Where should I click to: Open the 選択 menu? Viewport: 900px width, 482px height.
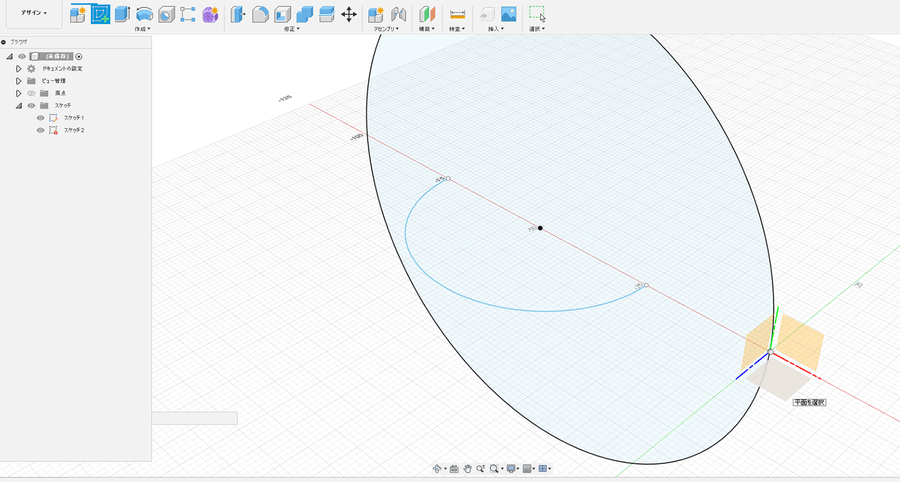coord(537,29)
